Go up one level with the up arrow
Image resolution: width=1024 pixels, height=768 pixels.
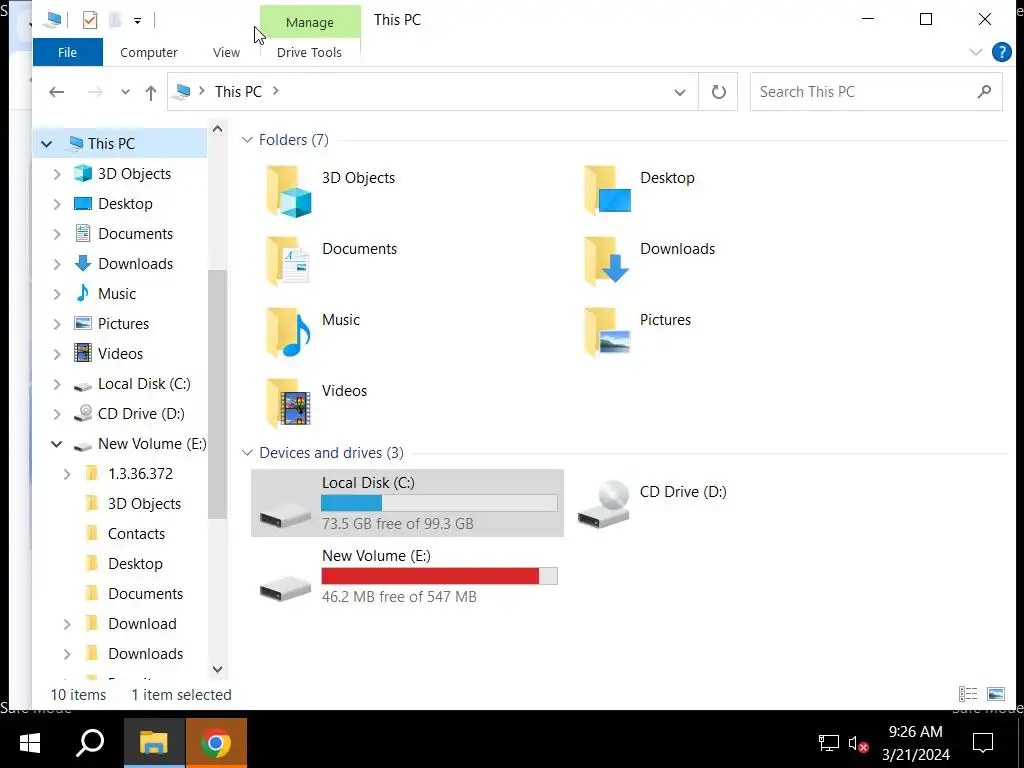click(x=151, y=92)
